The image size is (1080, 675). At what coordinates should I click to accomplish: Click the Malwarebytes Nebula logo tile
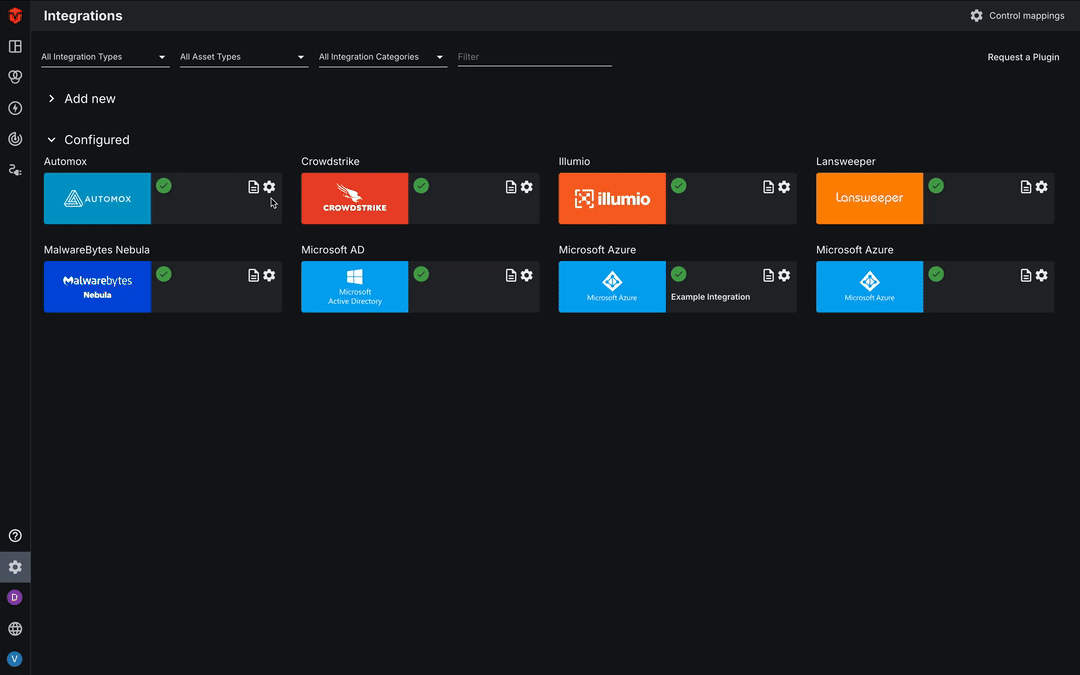[x=97, y=287]
